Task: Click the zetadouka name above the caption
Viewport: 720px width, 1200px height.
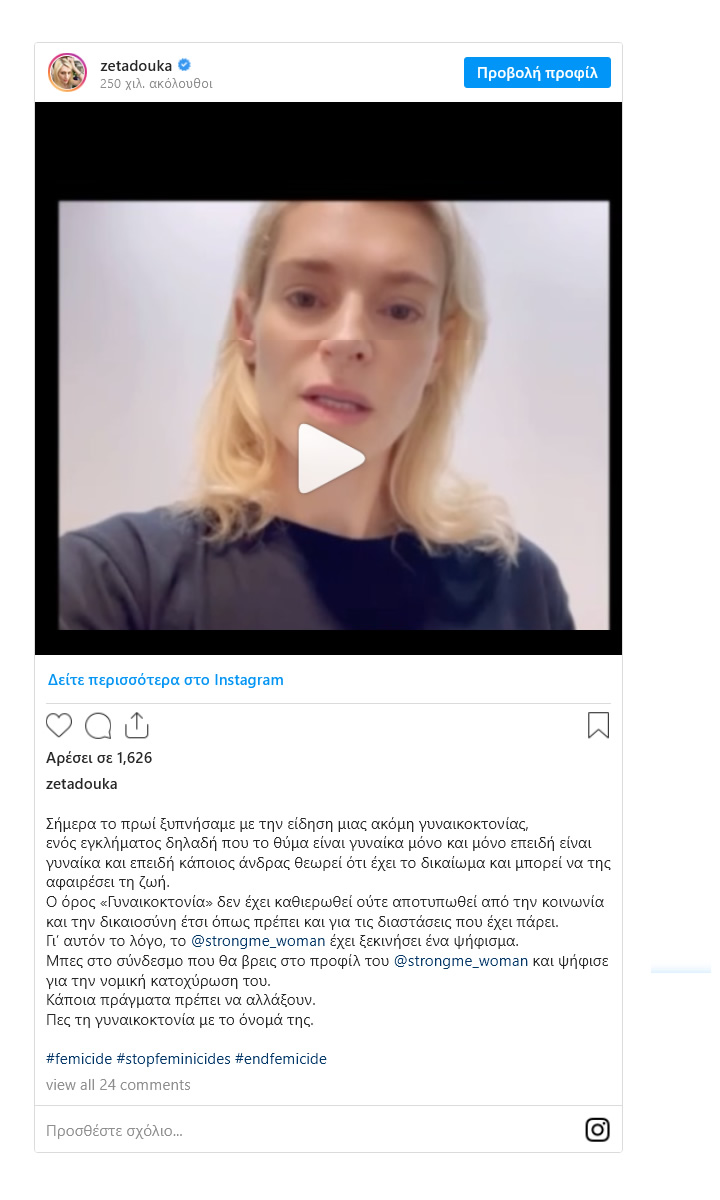Action: click(82, 784)
